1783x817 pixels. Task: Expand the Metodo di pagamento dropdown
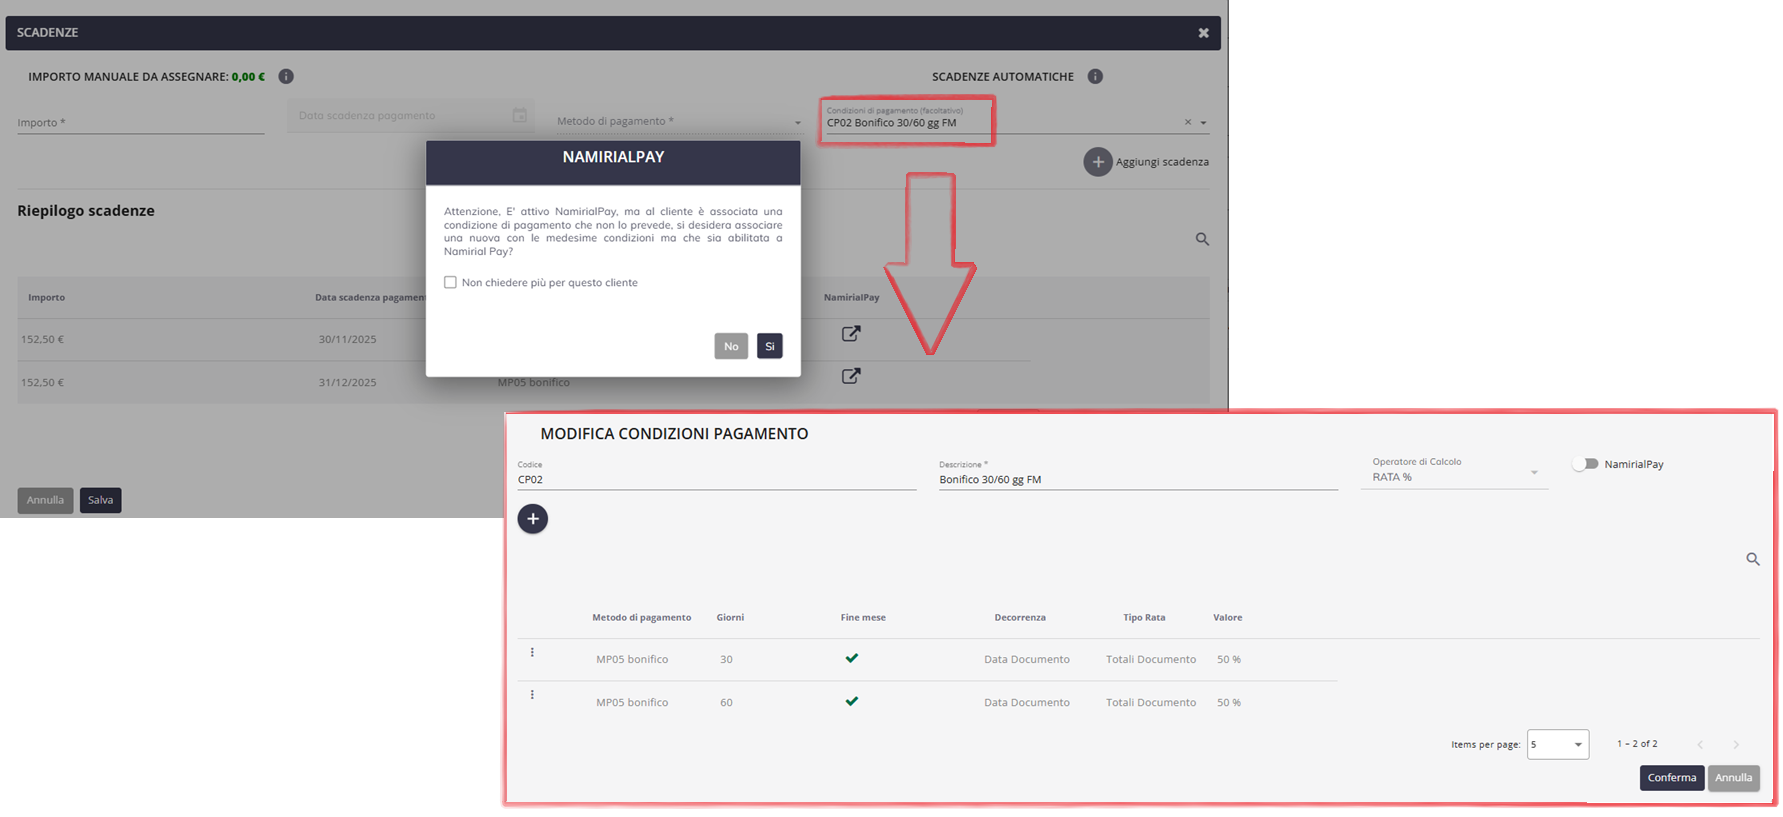pos(797,123)
